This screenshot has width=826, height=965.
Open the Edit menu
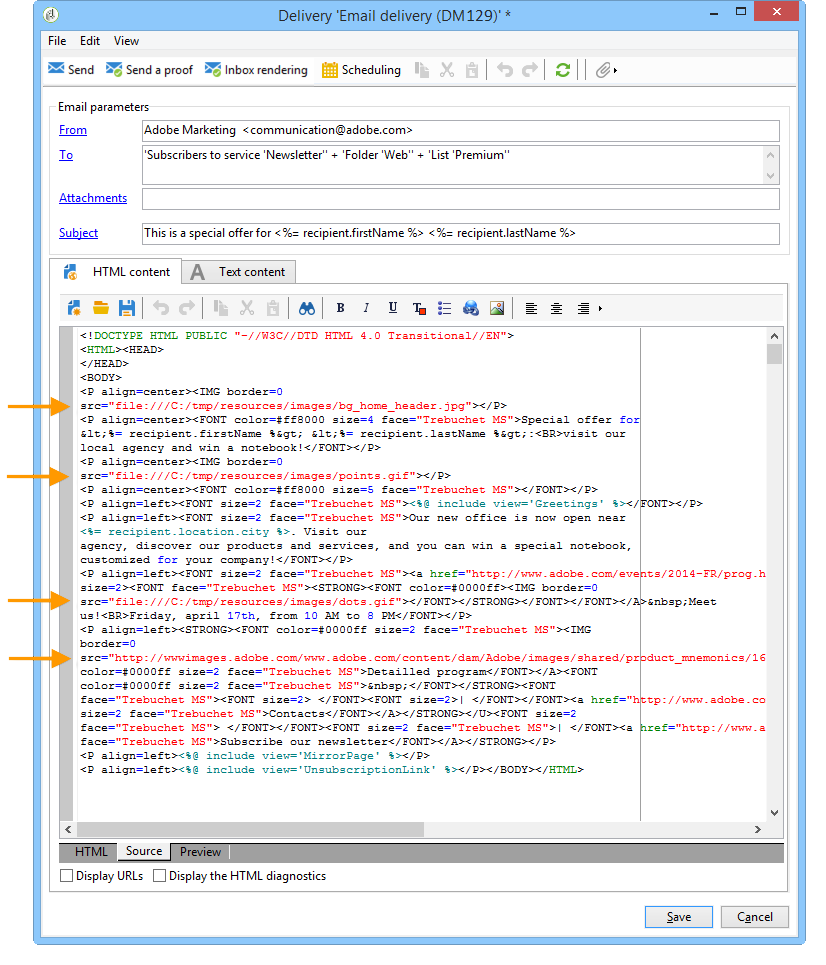(x=90, y=41)
